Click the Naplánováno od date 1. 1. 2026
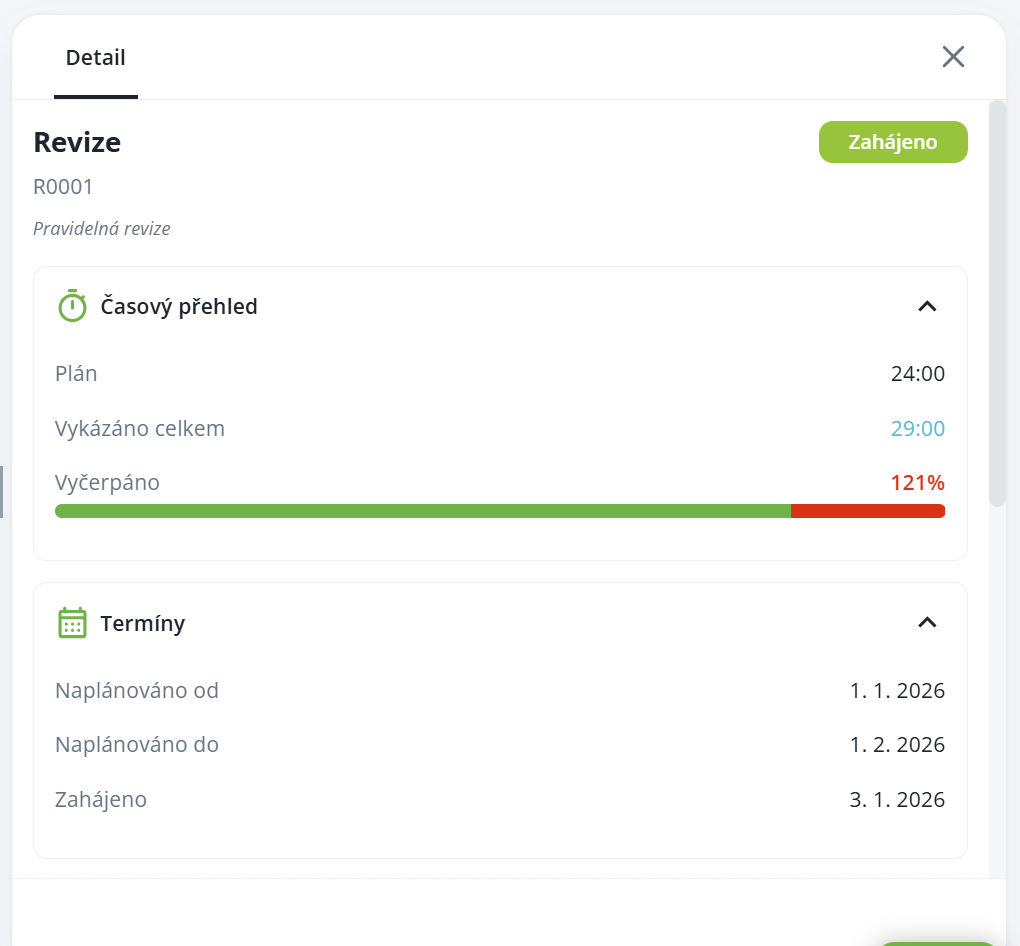 coord(897,691)
